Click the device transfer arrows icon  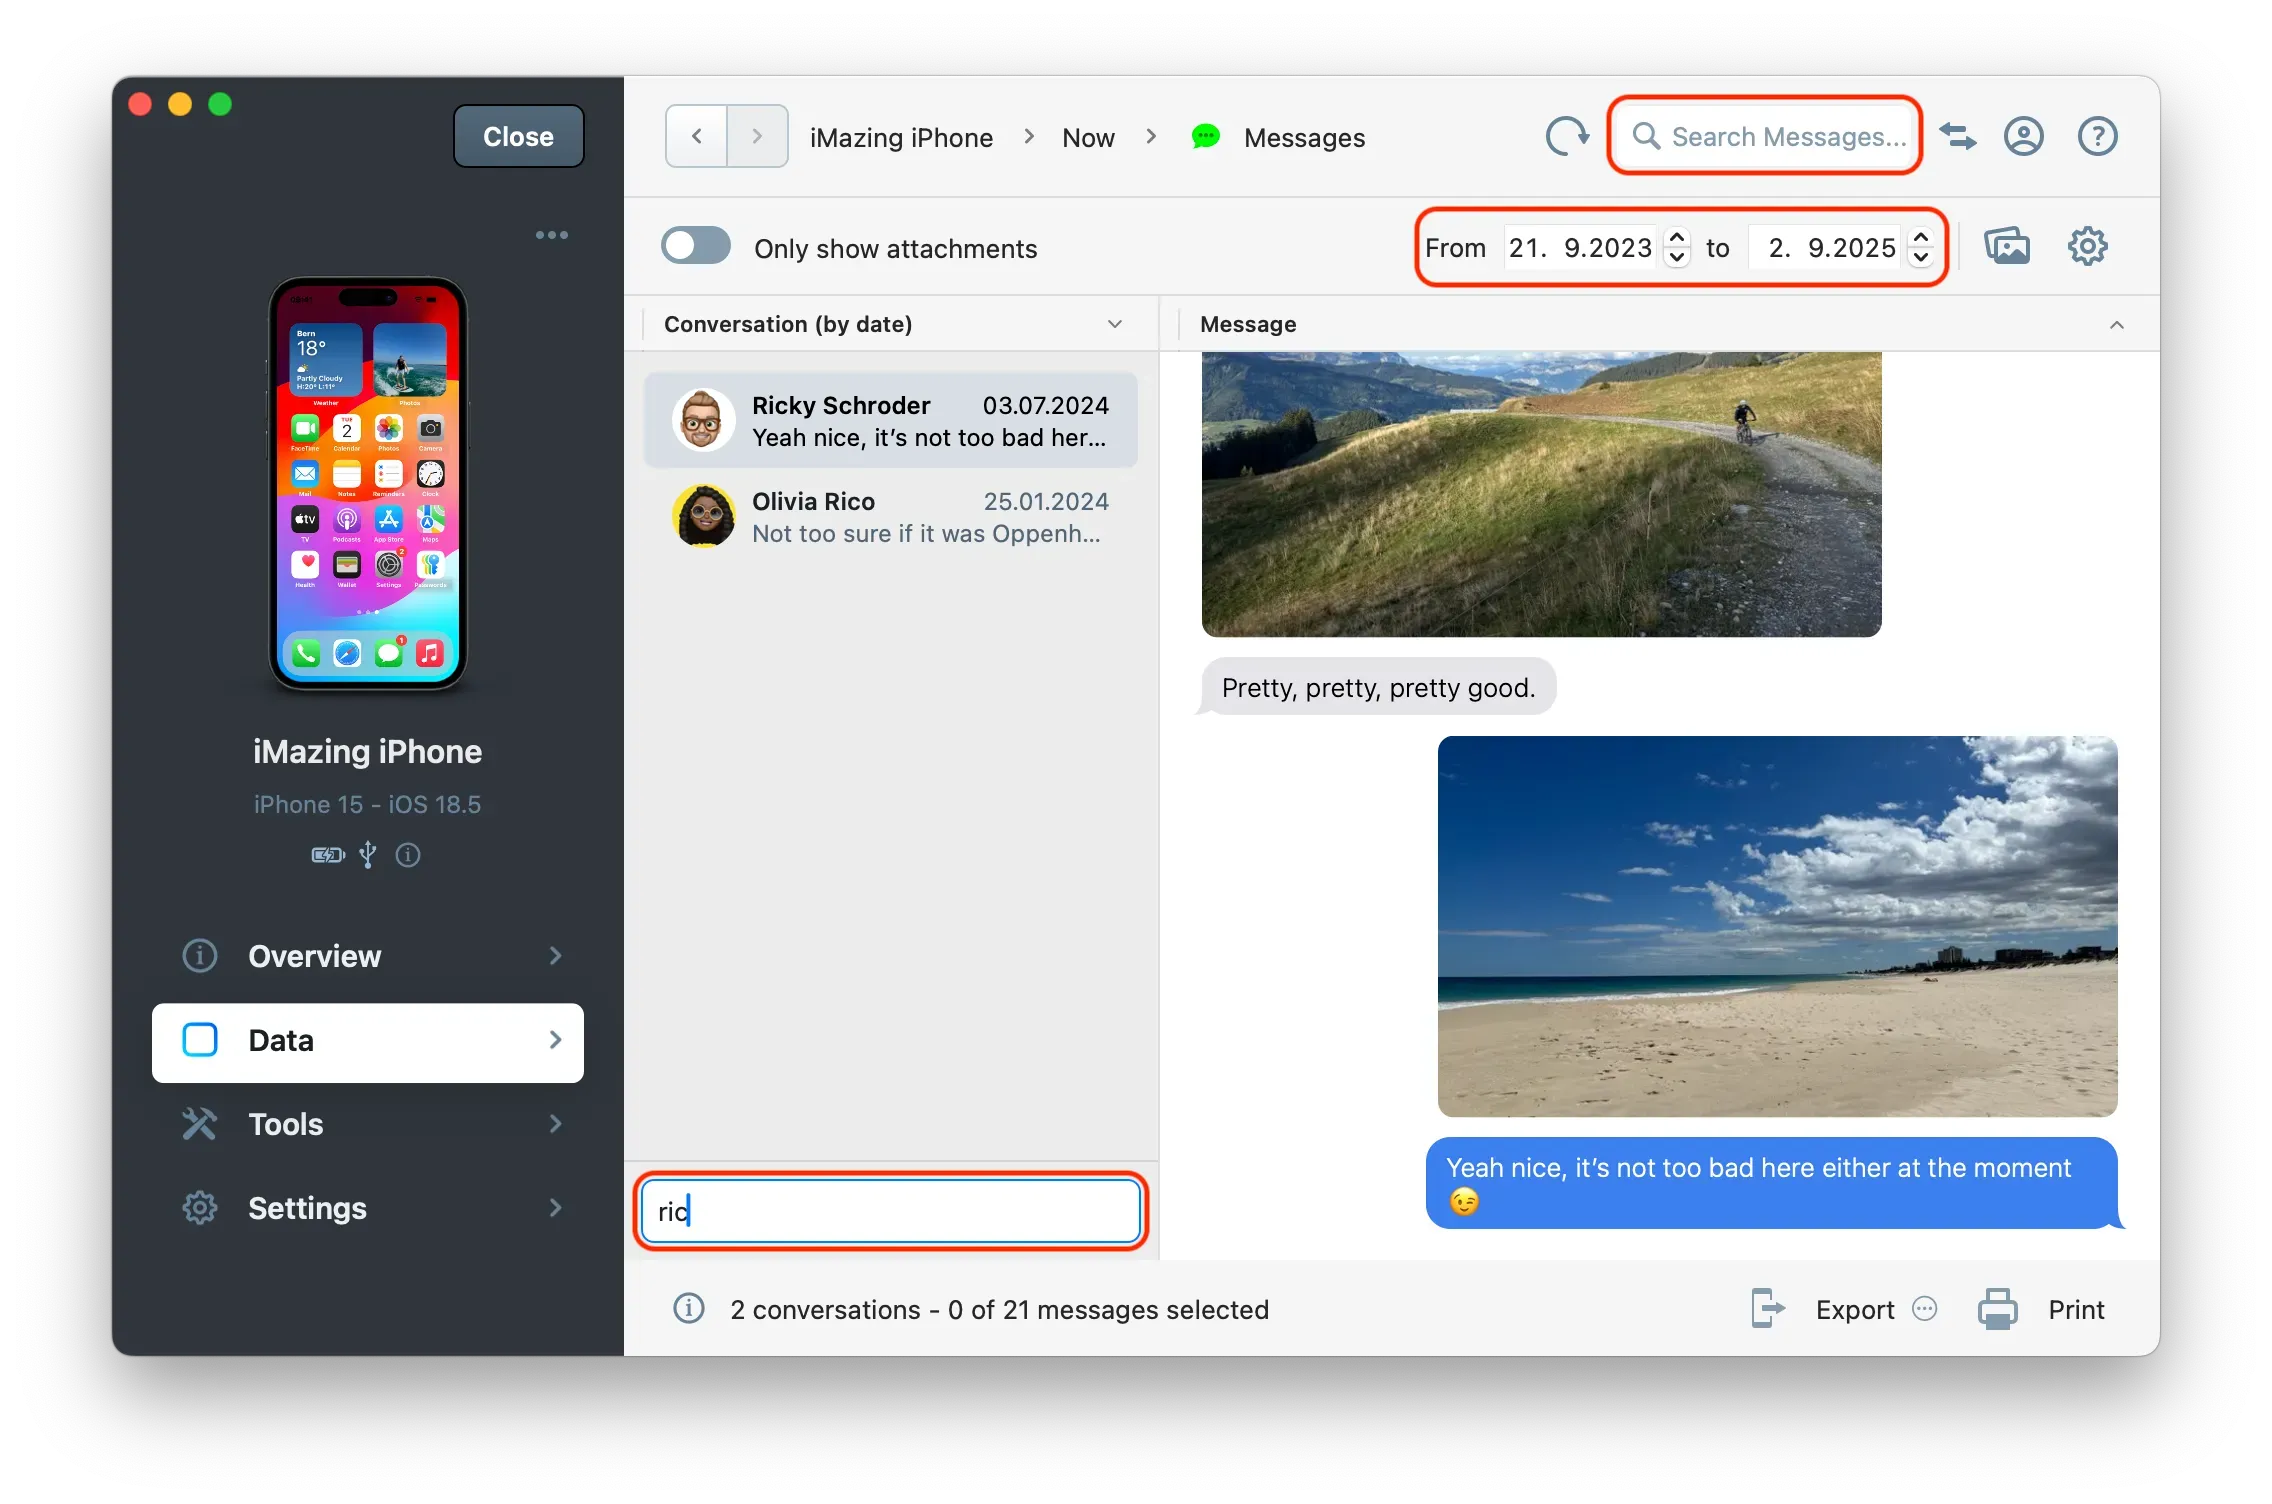click(1958, 136)
